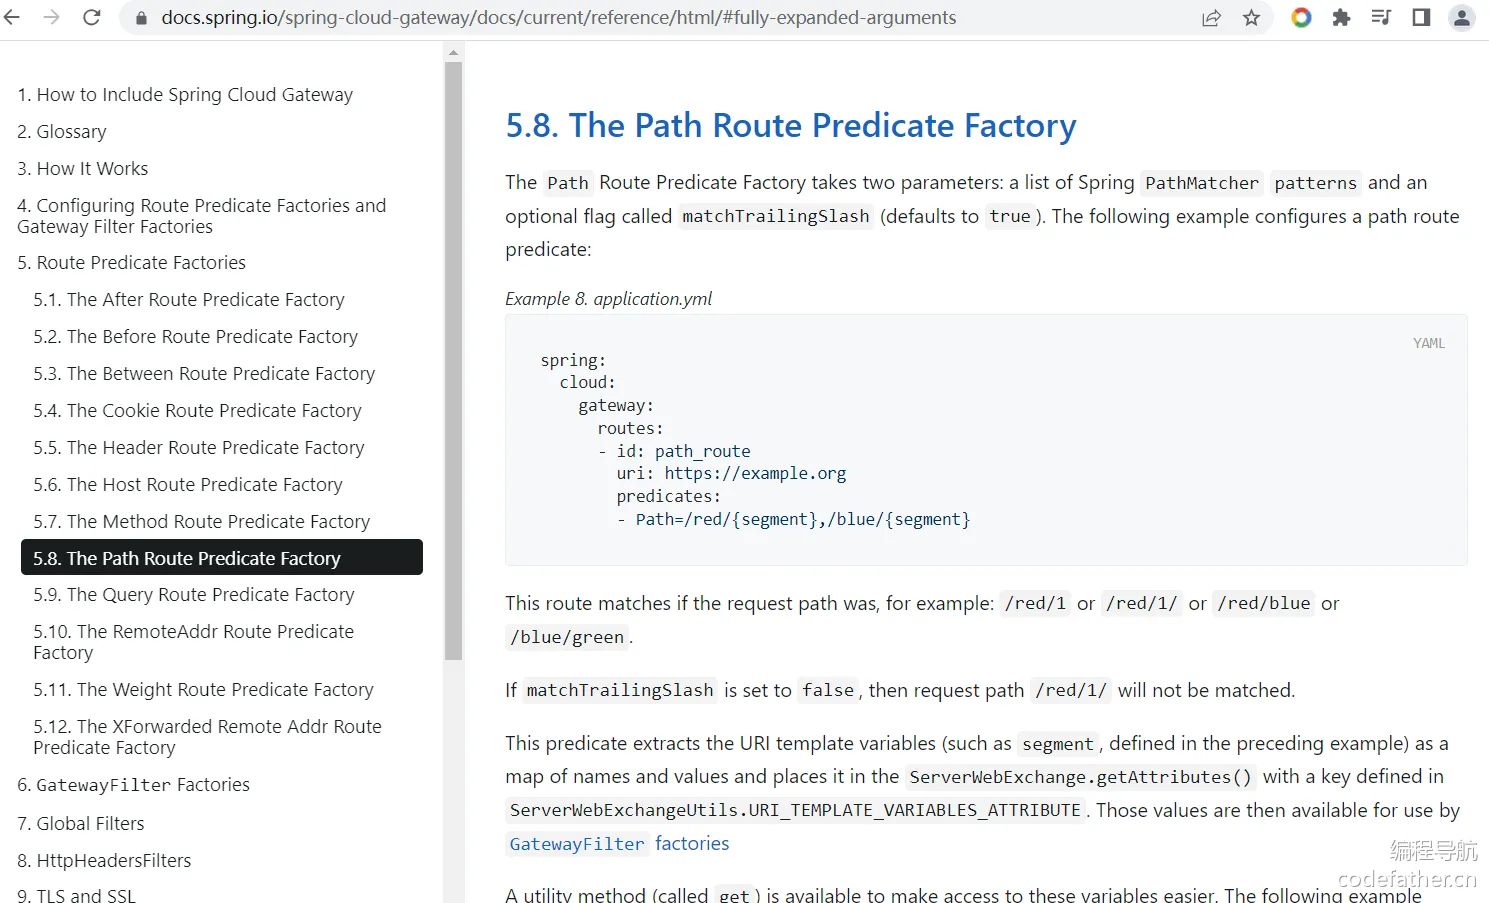
Task: Open the '7. Global Filters' section
Action: click(80, 824)
